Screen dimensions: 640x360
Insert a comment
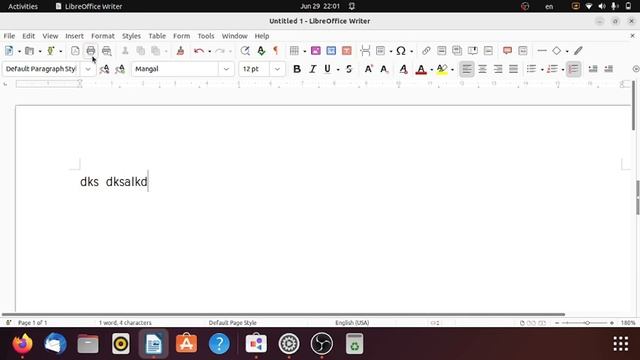point(507,51)
